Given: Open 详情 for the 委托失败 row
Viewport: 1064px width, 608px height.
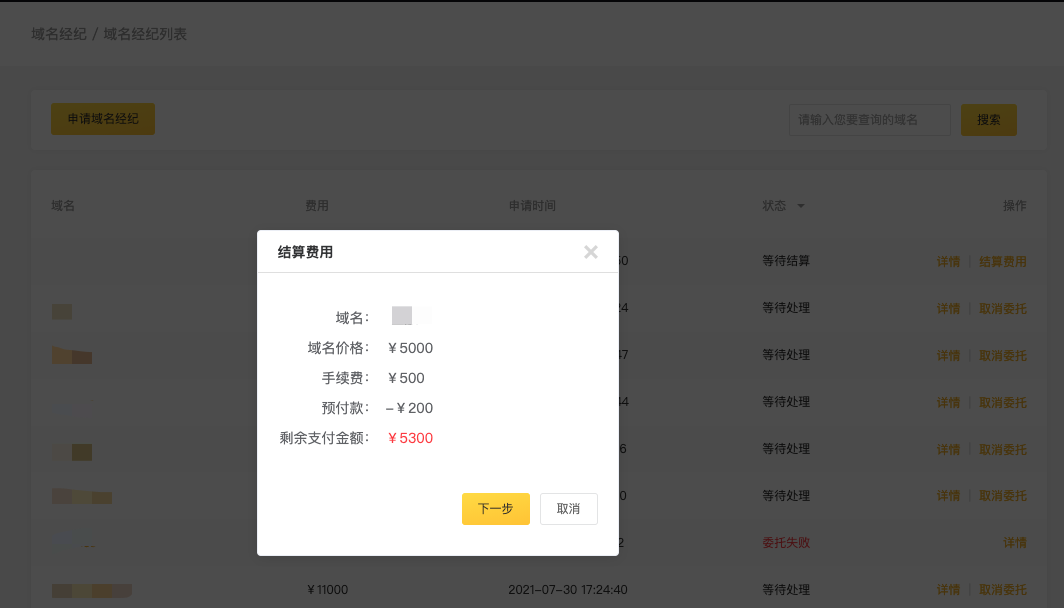Looking at the screenshot, I should [1014, 543].
